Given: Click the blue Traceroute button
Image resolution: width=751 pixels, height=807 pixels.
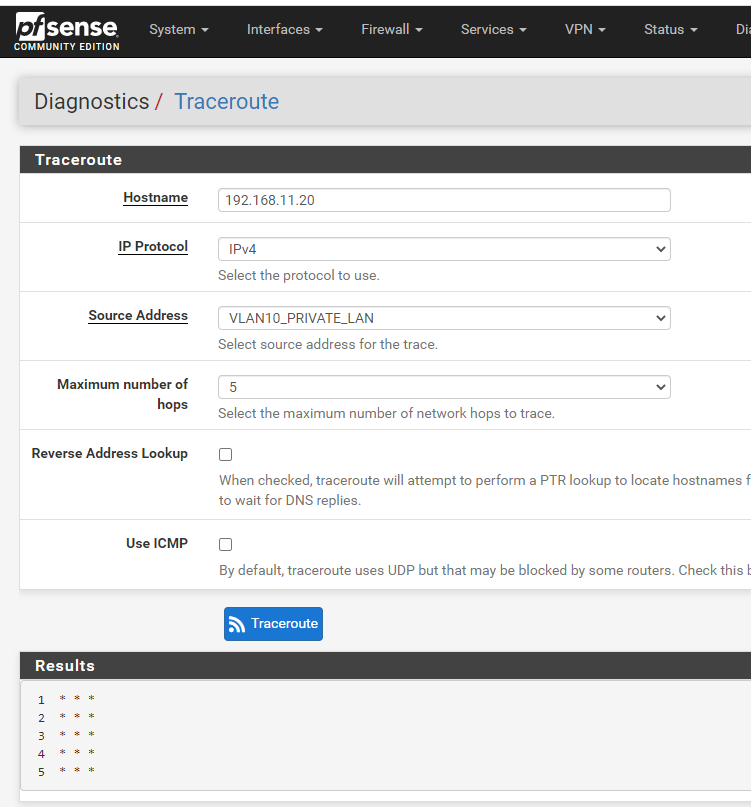Looking at the screenshot, I should (x=273, y=624).
